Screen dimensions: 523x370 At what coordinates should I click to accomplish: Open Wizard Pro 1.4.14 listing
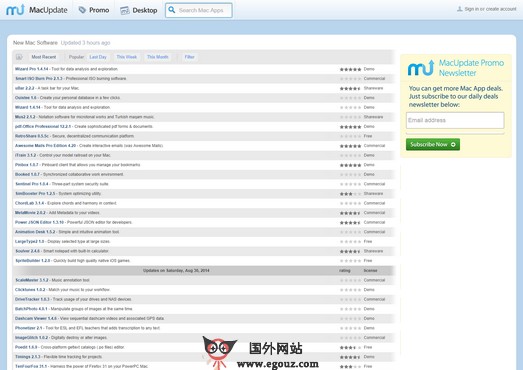pyautogui.click(x=32, y=69)
